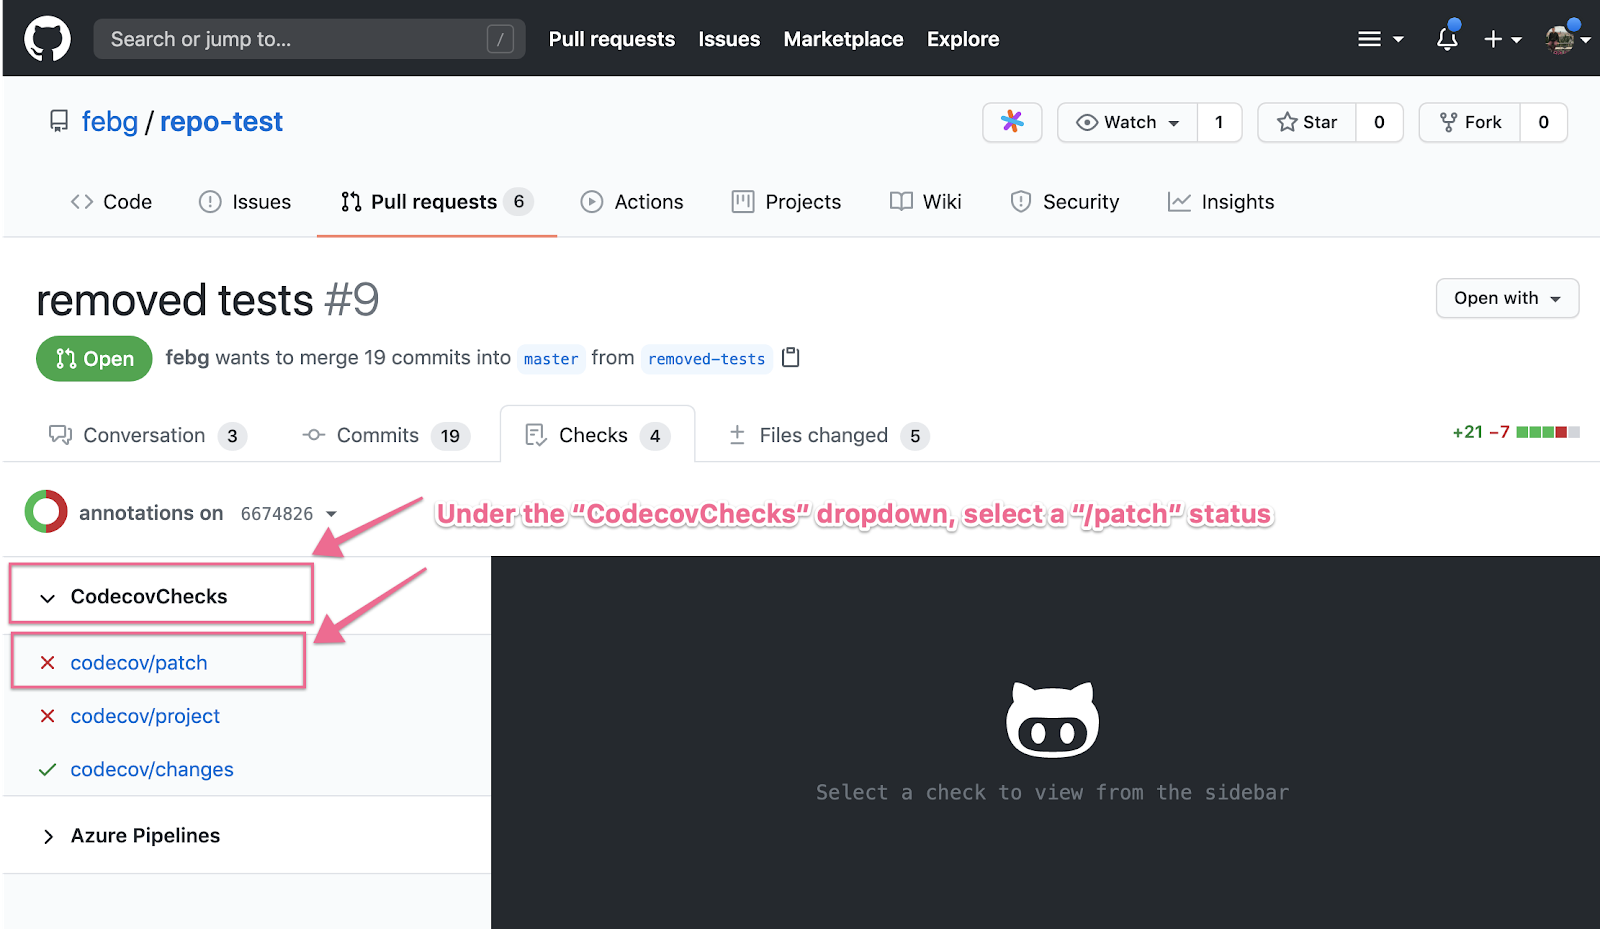Image resolution: width=1600 pixels, height=929 pixels.
Task: Click the red-green annotations status circle
Action: (x=46, y=511)
